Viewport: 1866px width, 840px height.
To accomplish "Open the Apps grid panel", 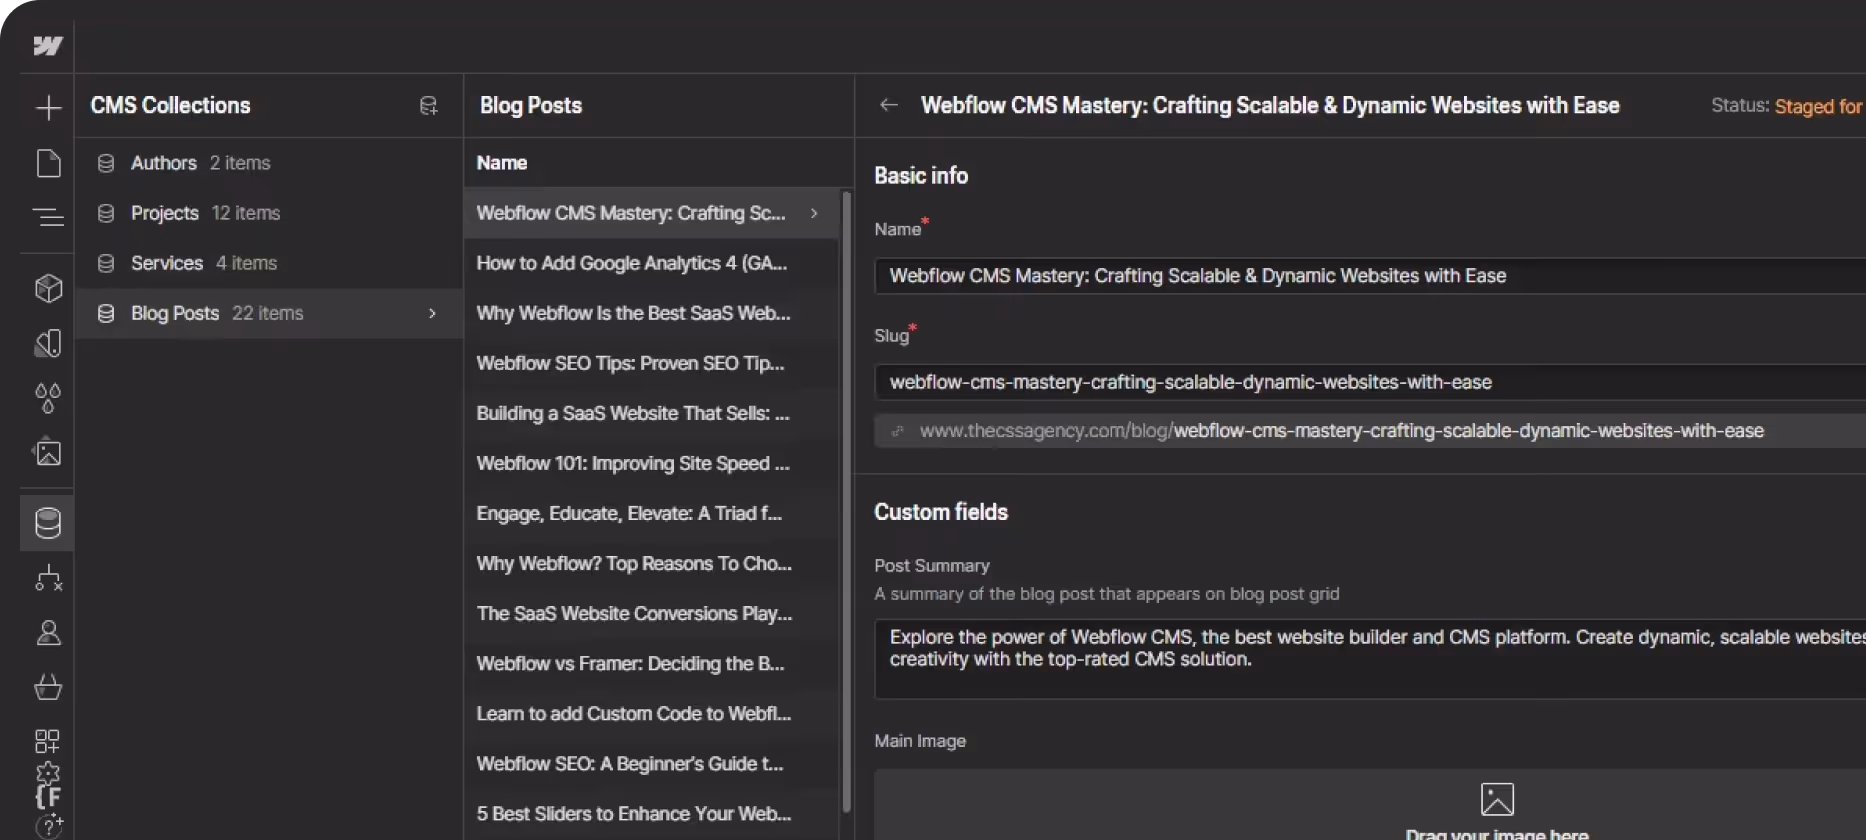I will [48, 741].
